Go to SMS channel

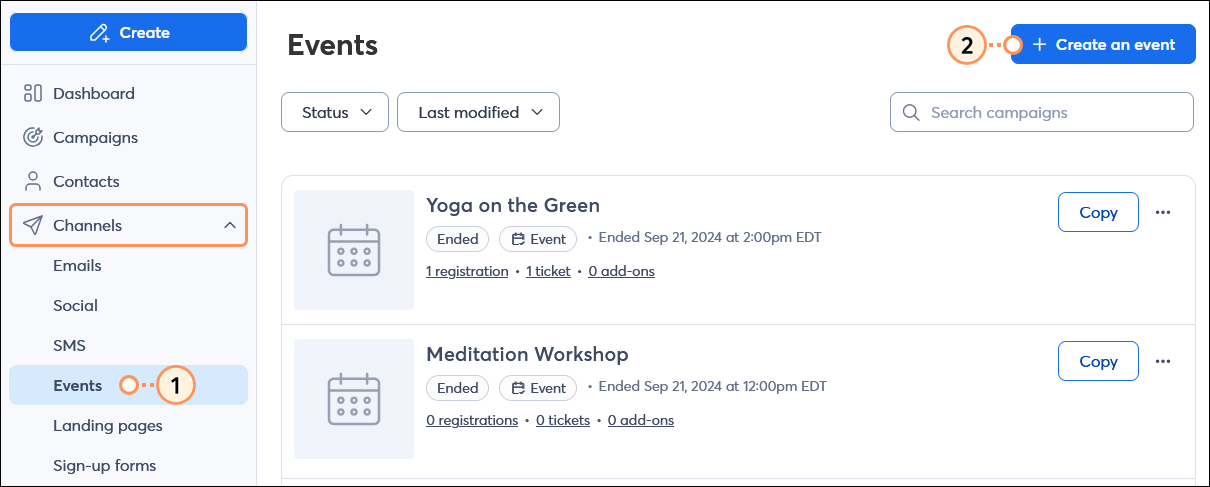[x=69, y=346]
